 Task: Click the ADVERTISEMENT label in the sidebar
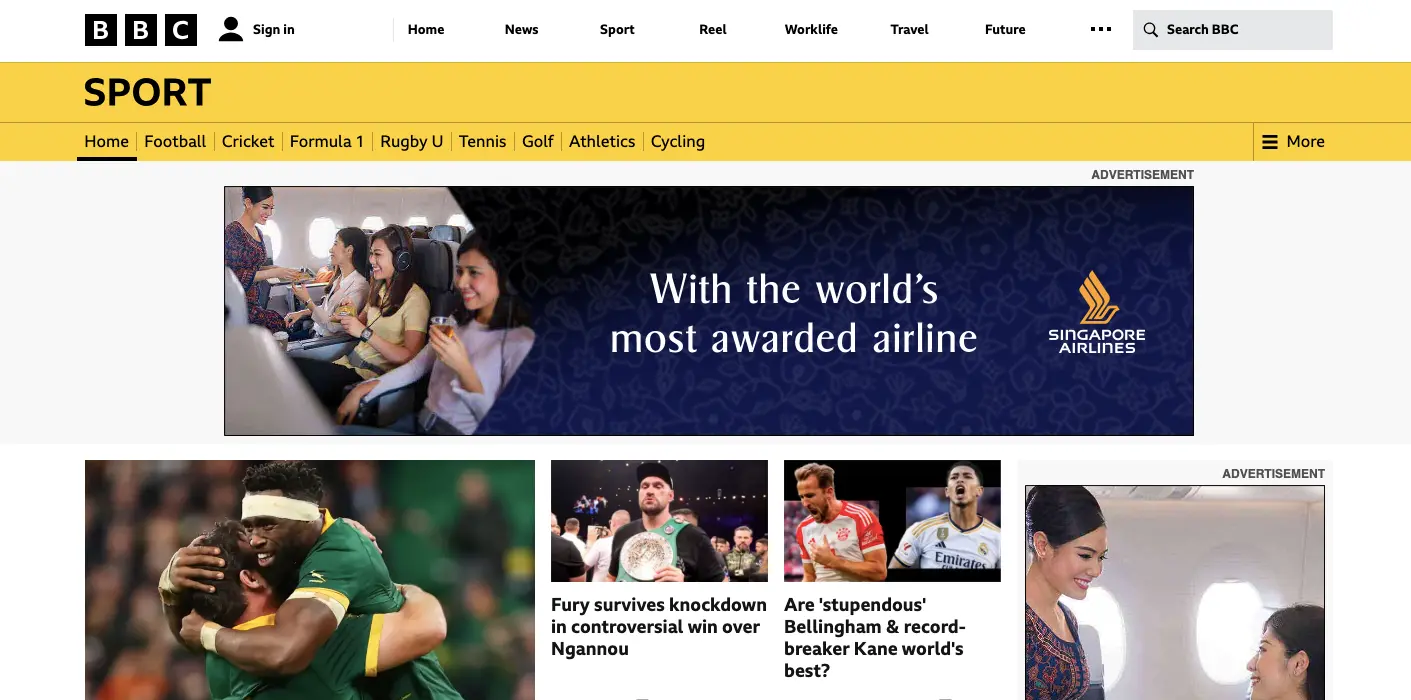click(1273, 474)
